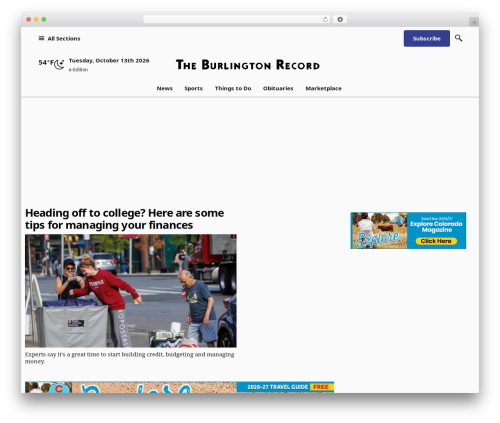Click the browser download icon button
Image resolution: width=500 pixels, height=423 pixels.
(x=340, y=20)
